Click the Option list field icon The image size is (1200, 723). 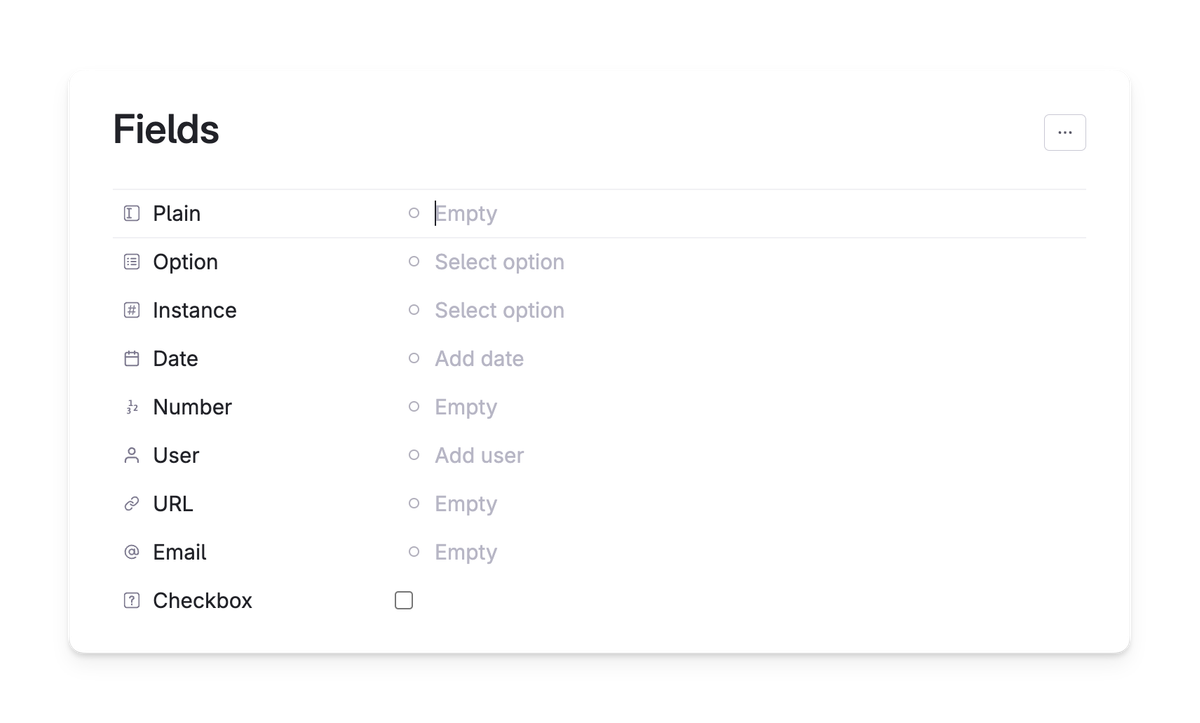click(x=131, y=262)
